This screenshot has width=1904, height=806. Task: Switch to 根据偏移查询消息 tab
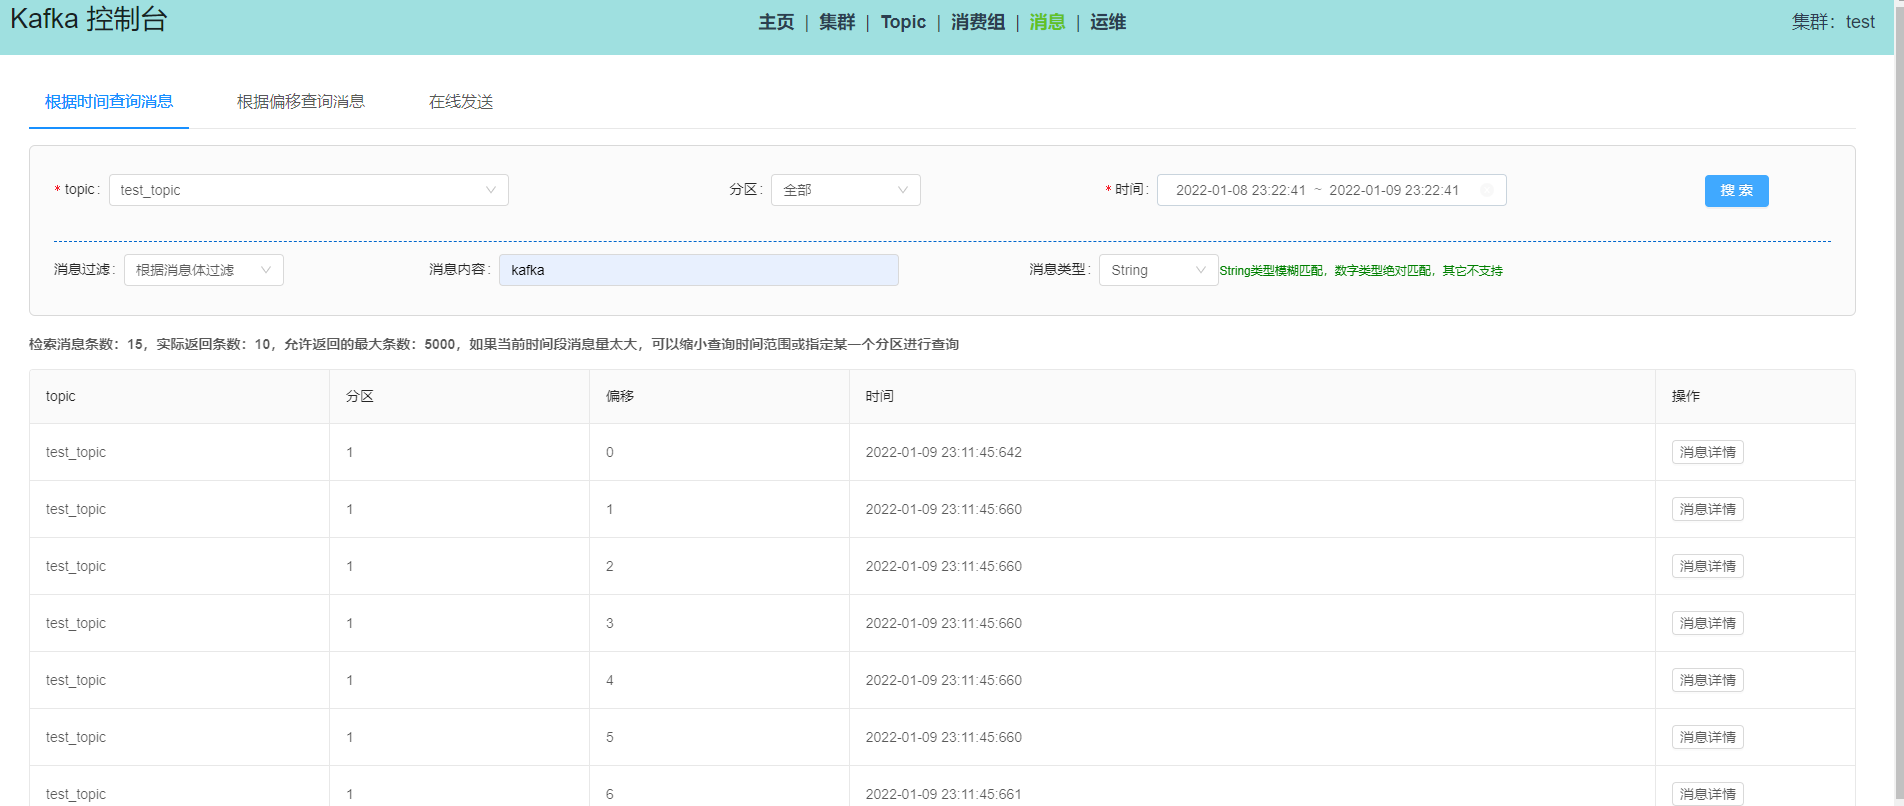point(300,102)
